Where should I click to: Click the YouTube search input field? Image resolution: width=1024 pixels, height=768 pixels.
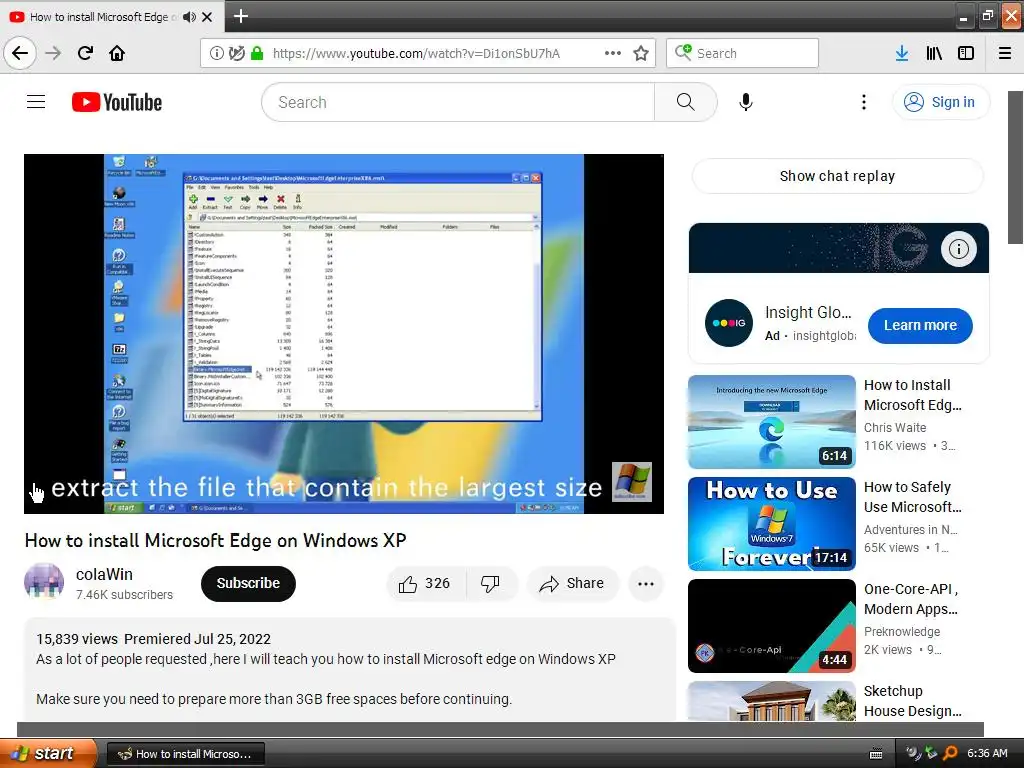pyautogui.click(x=458, y=102)
